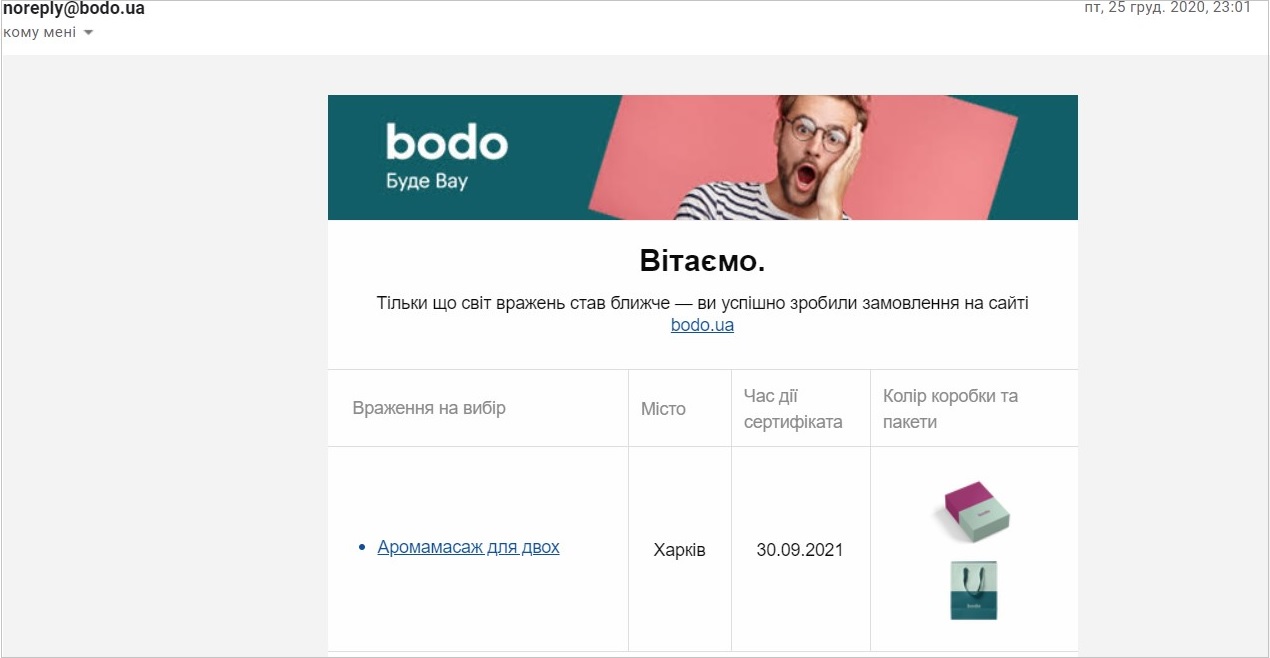Open 'Аромамасаж для двох' link

(468, 547)
